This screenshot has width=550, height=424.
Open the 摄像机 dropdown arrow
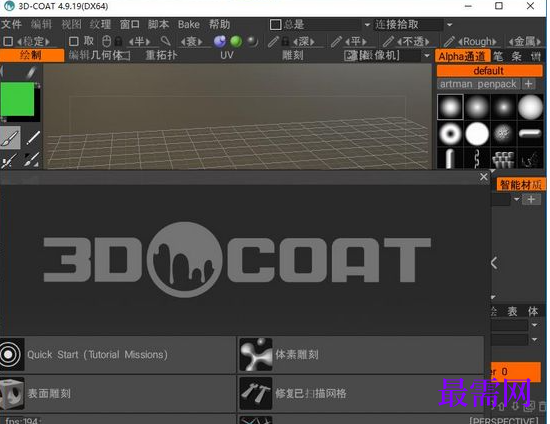(427, 55)
